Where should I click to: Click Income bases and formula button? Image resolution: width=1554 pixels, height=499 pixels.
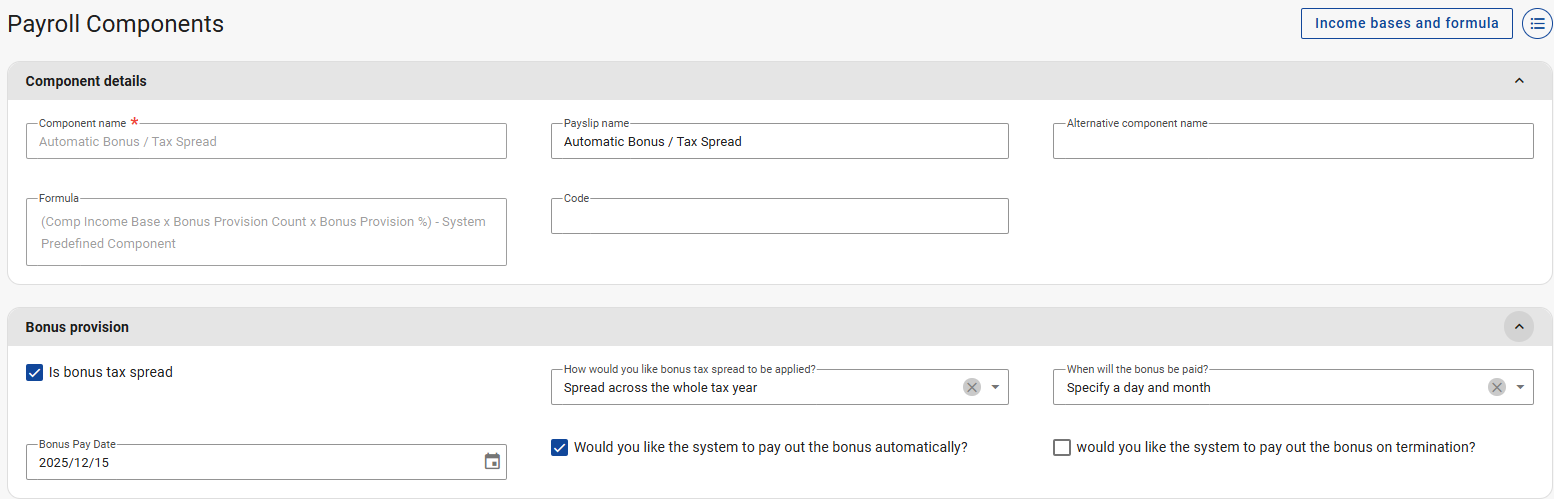(x=1406, y=23)
